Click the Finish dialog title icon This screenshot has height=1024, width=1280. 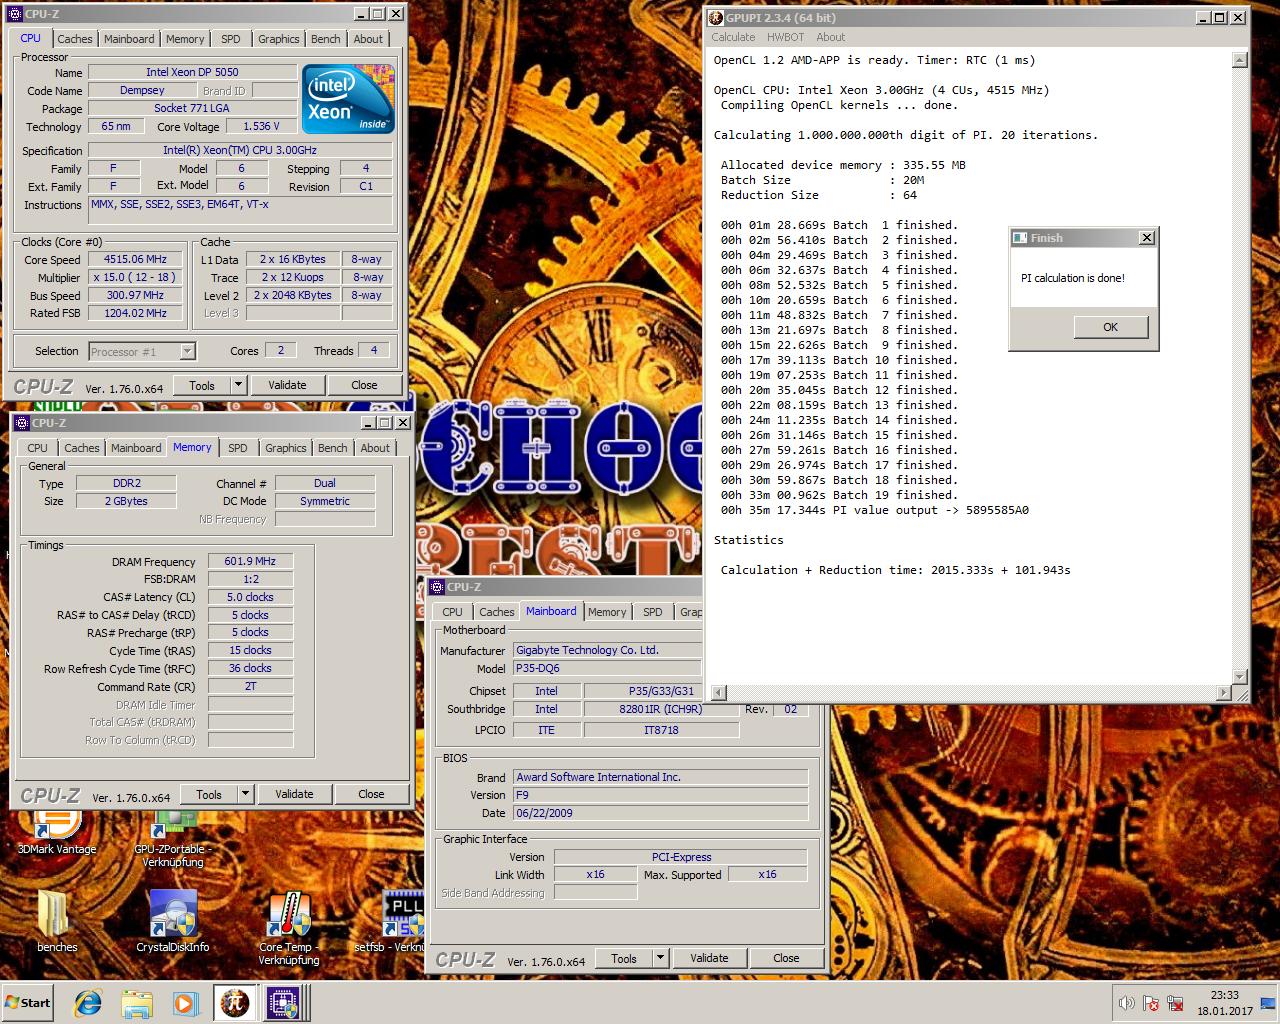click(x=1020, y=238)
